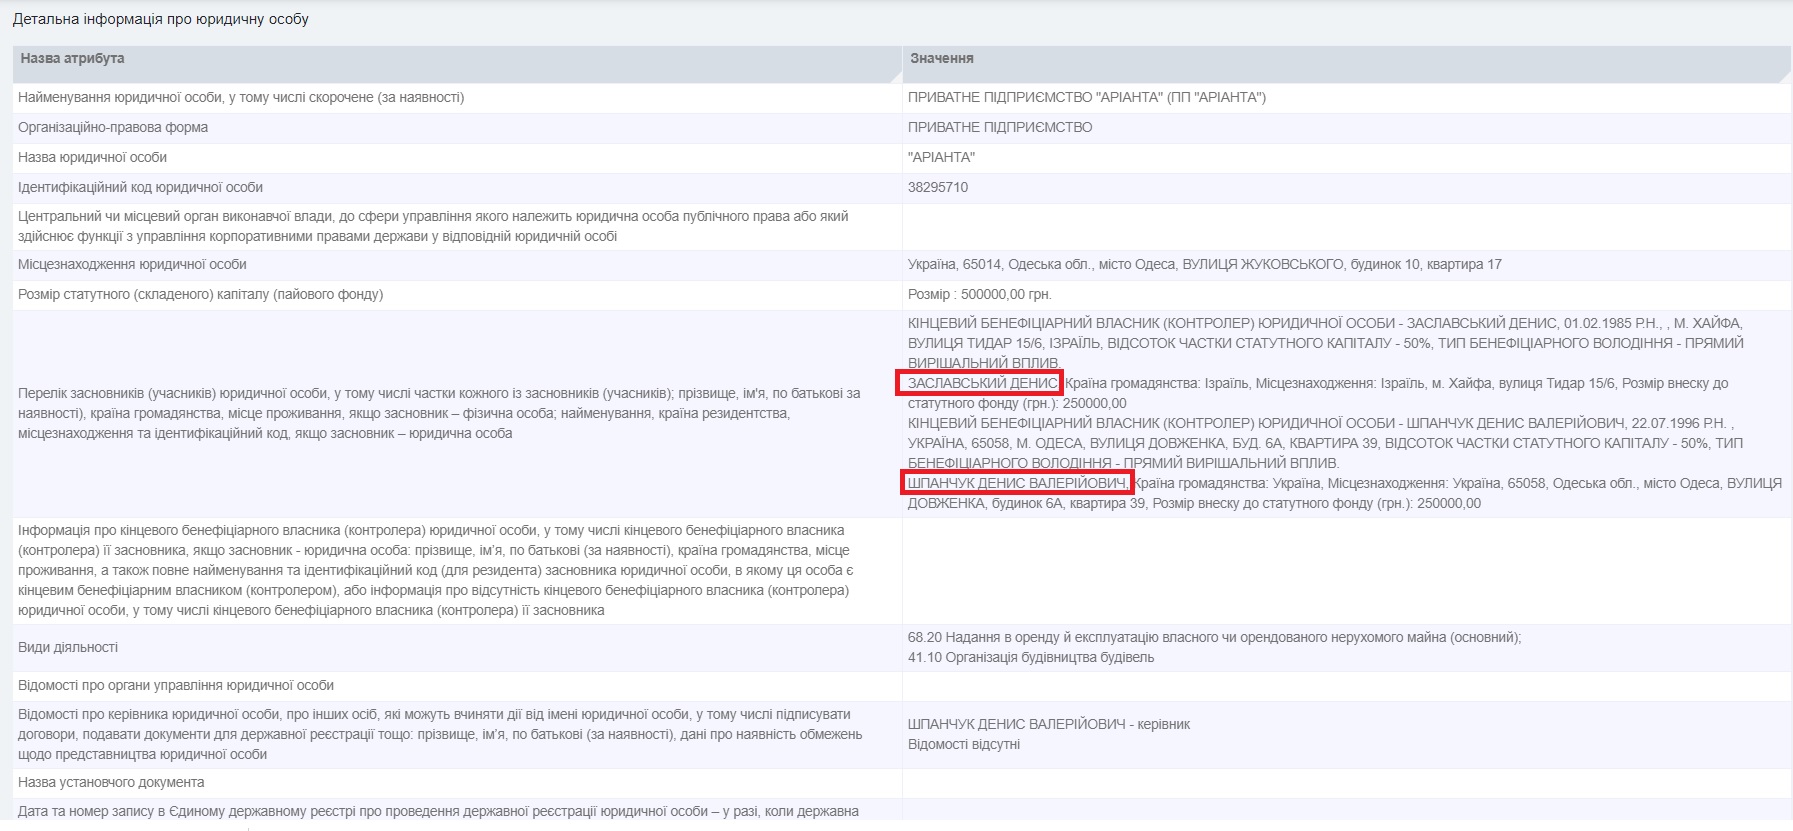This screenshot has width=1793, height=831.
Task: Click the "Значення" column header
Action: click(x=941, y=59)
